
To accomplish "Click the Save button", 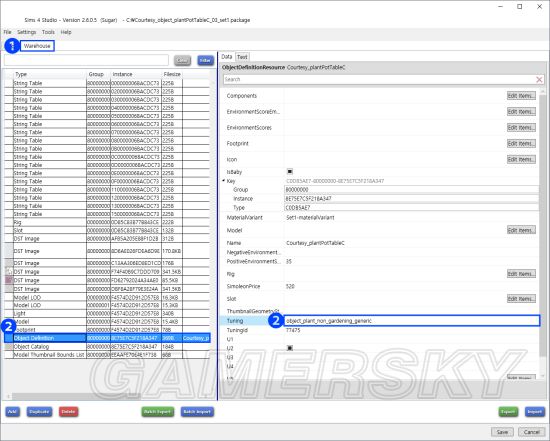I will click(x=502, y=432).
